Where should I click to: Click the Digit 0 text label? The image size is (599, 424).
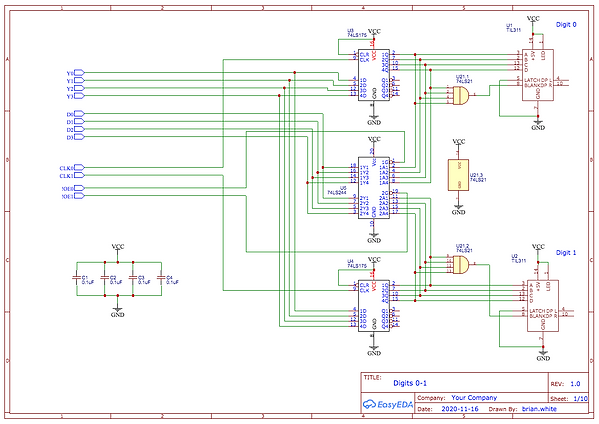[x=566, y=24]
